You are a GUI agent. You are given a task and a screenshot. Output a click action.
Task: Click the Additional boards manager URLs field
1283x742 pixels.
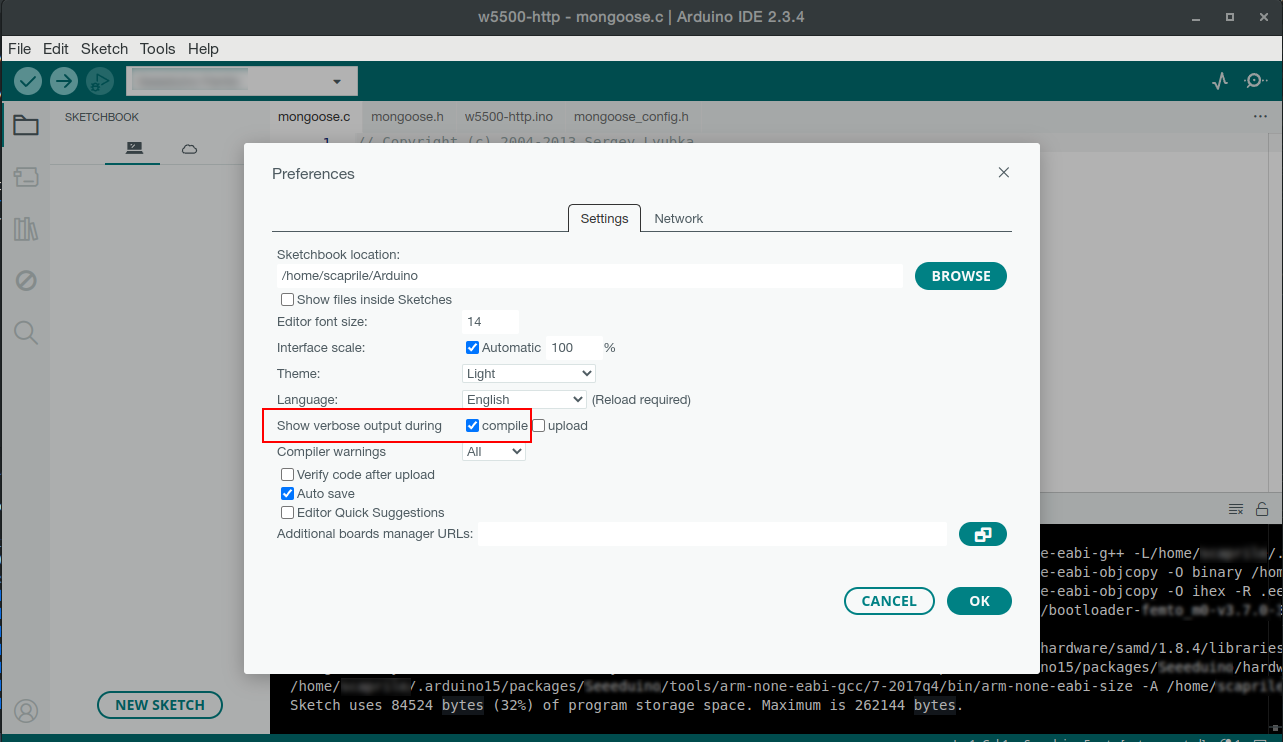[x=712, y=535]
